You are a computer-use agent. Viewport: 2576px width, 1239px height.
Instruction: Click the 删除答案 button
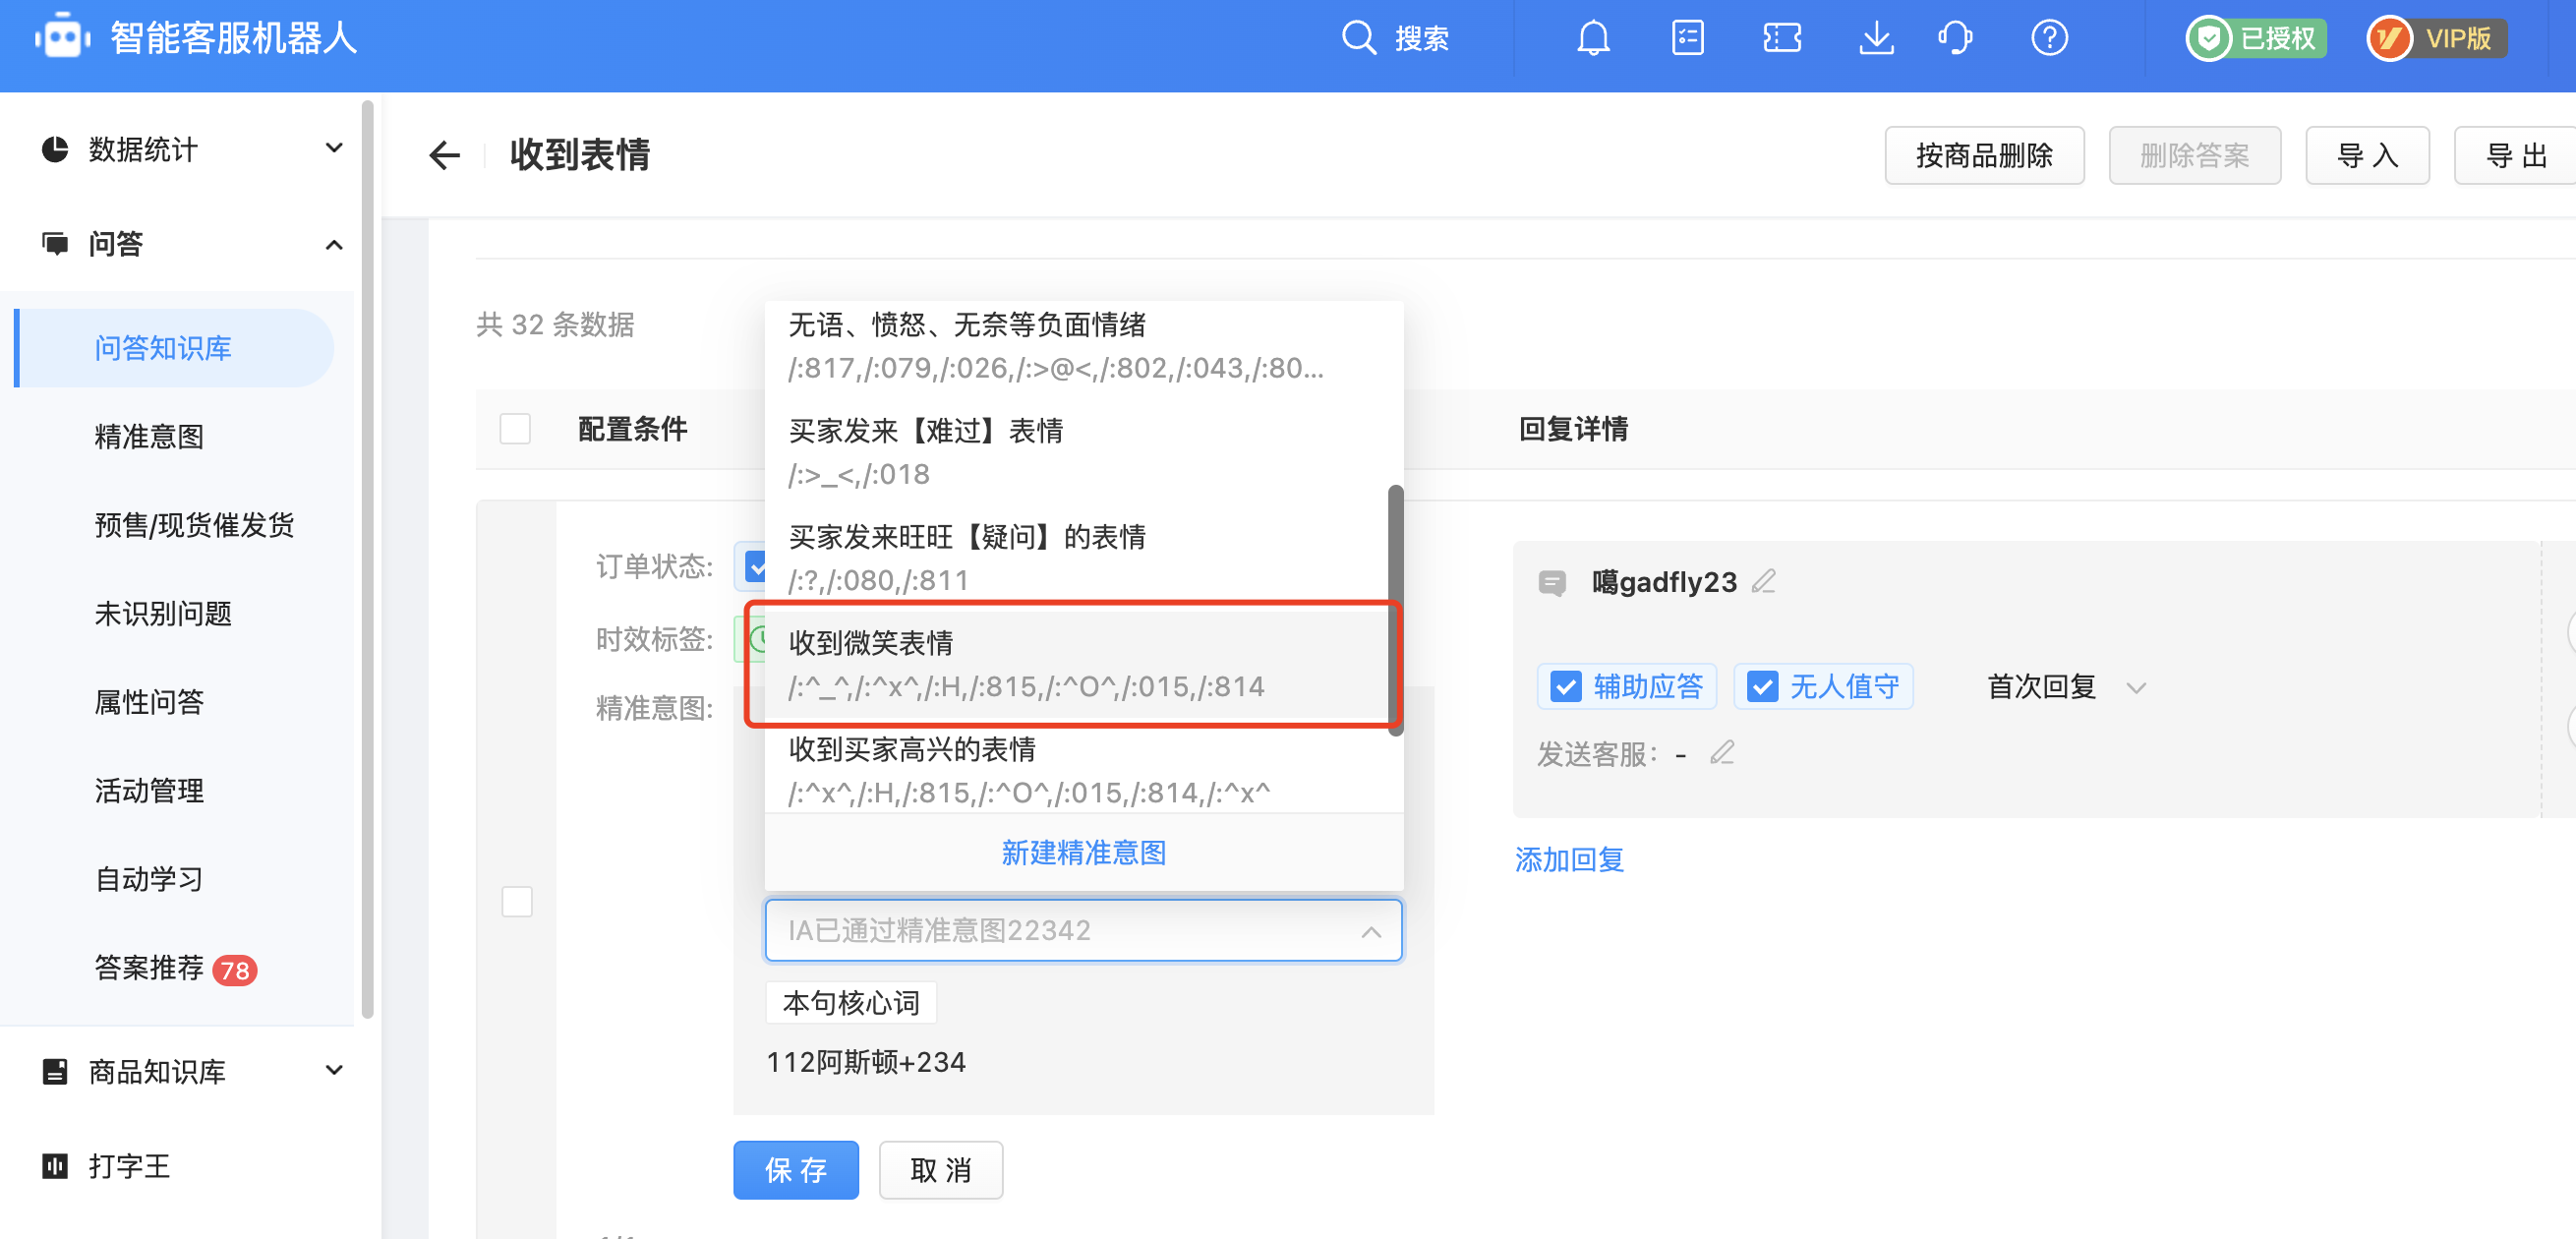tap(2194, 155)
